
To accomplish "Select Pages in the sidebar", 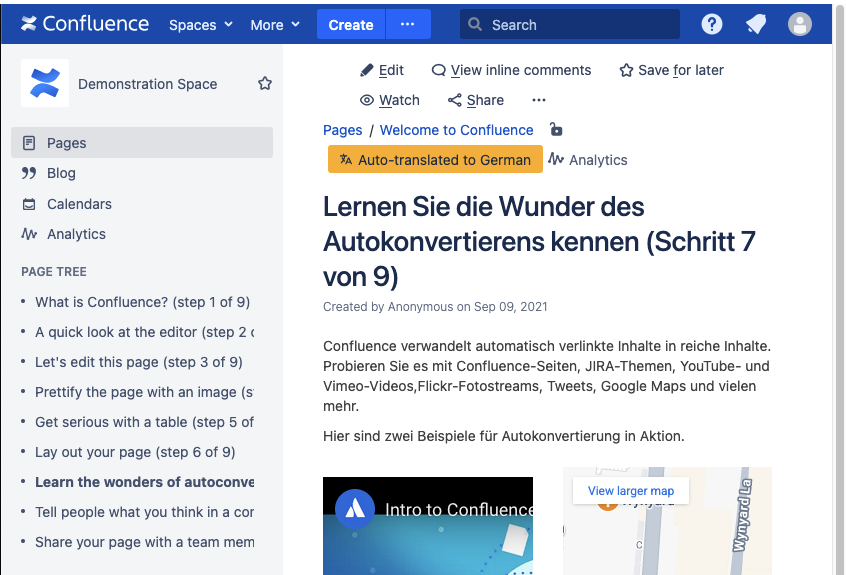I will [x=142, y=143].
